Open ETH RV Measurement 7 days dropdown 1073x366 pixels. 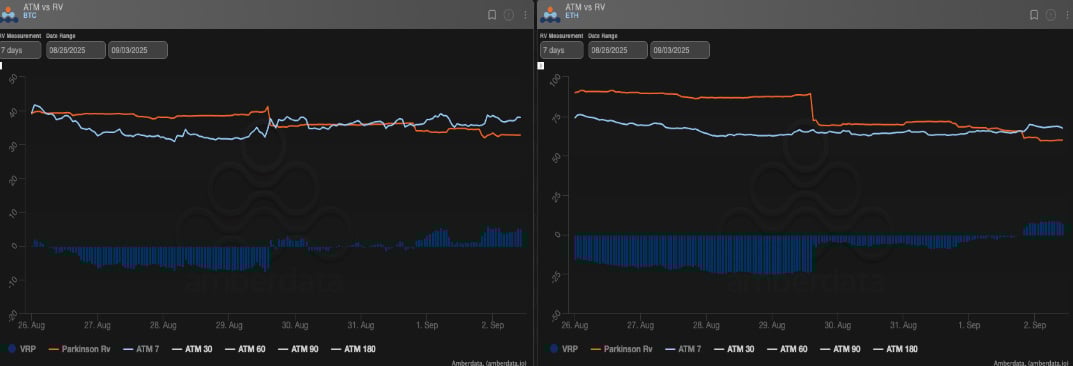561,50
